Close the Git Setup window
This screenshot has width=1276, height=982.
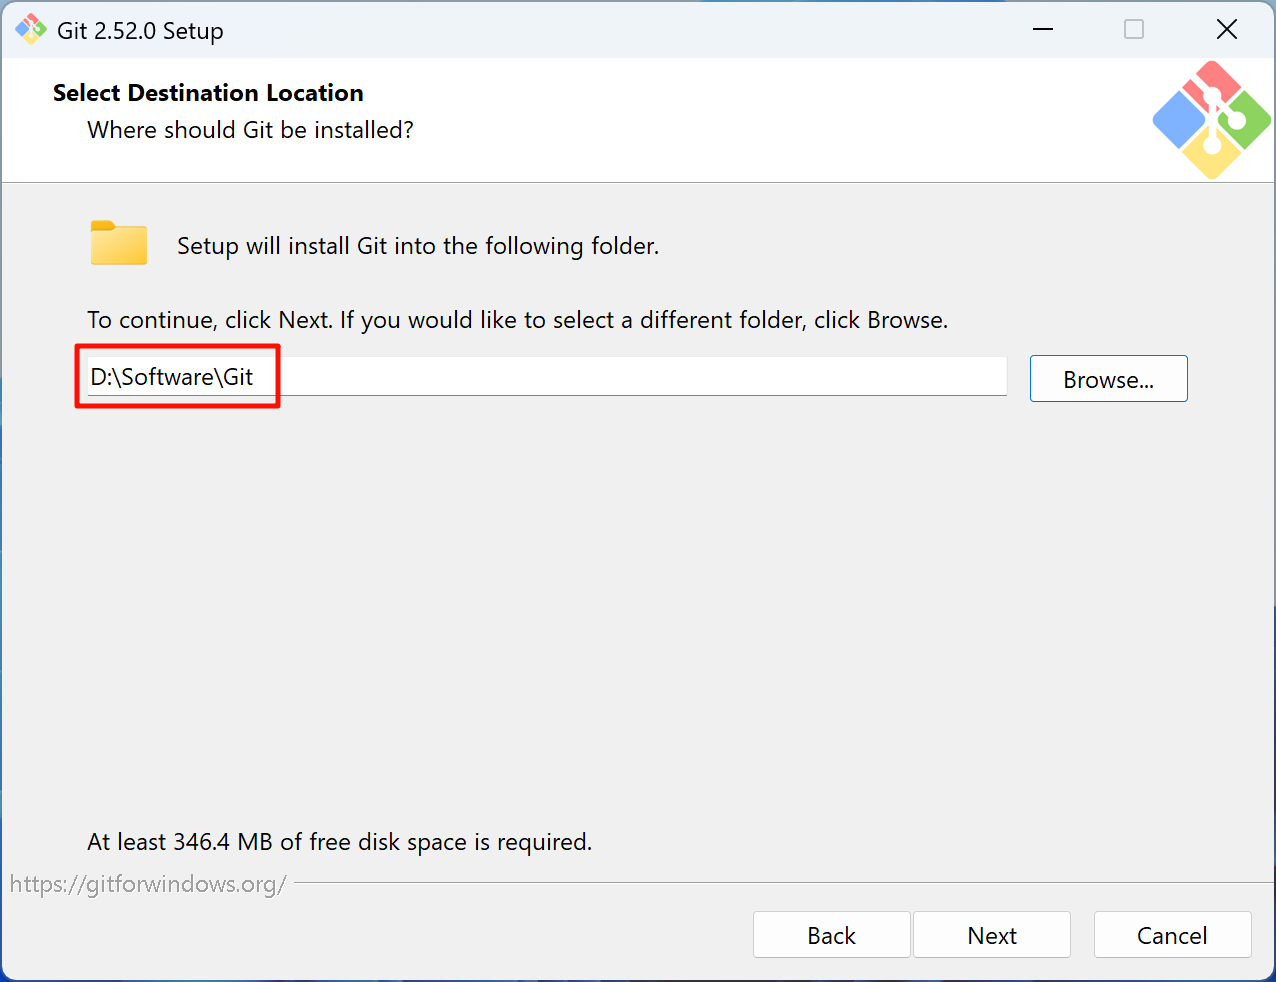coord(1227,30)
